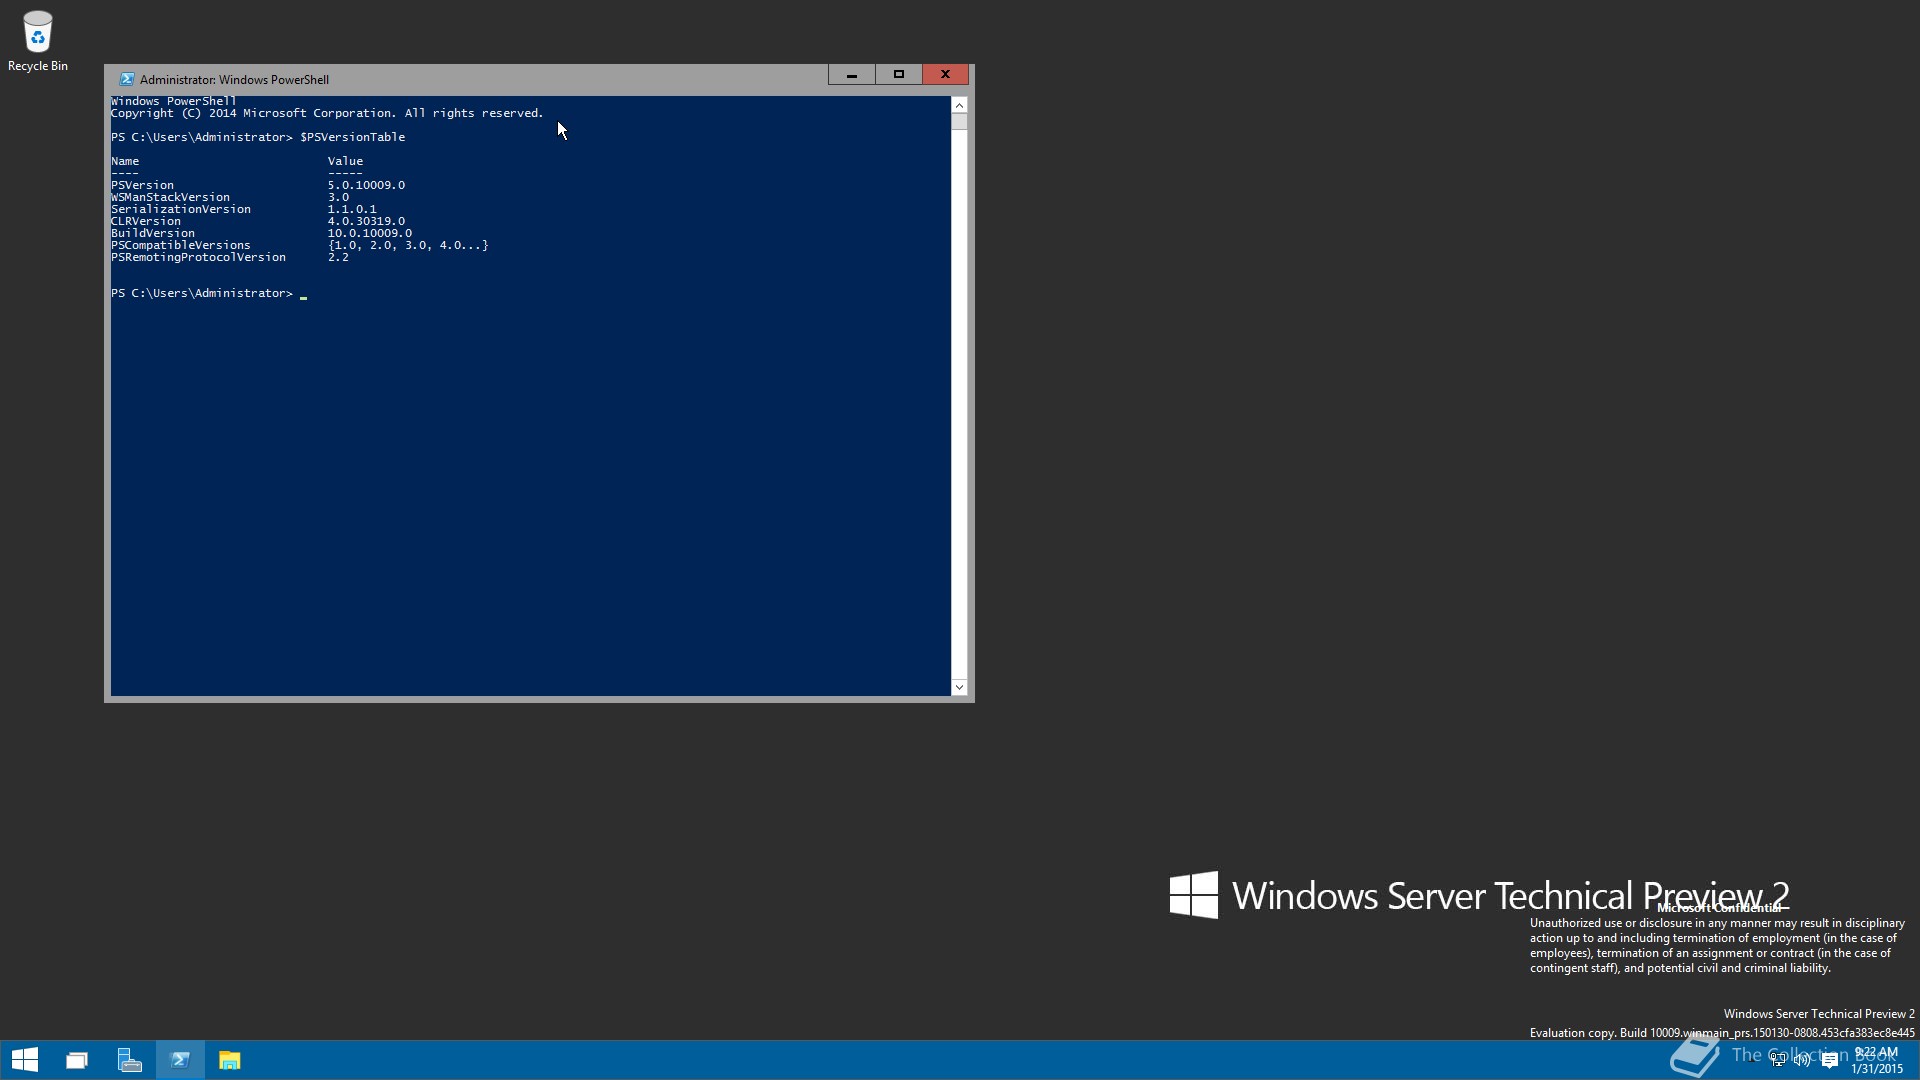This screenshot has width=1920, height=1080.
Task: Click the PSCompatibleVersions row name
Action: [x=181, y=245]
